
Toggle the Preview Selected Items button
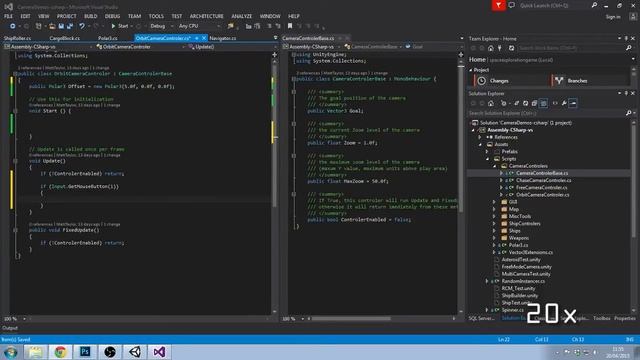(x=573, y=103)
